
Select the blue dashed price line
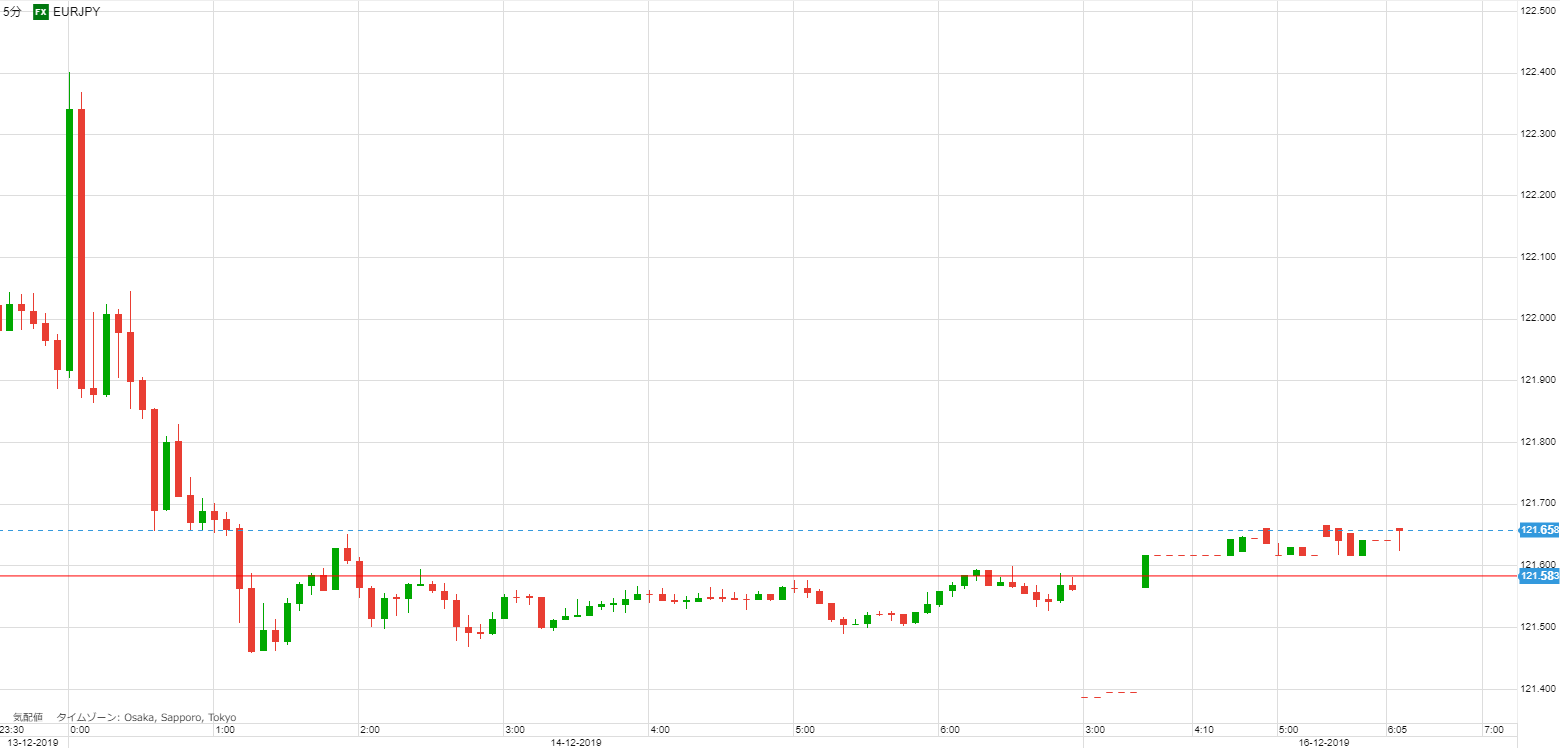[759, 530]
